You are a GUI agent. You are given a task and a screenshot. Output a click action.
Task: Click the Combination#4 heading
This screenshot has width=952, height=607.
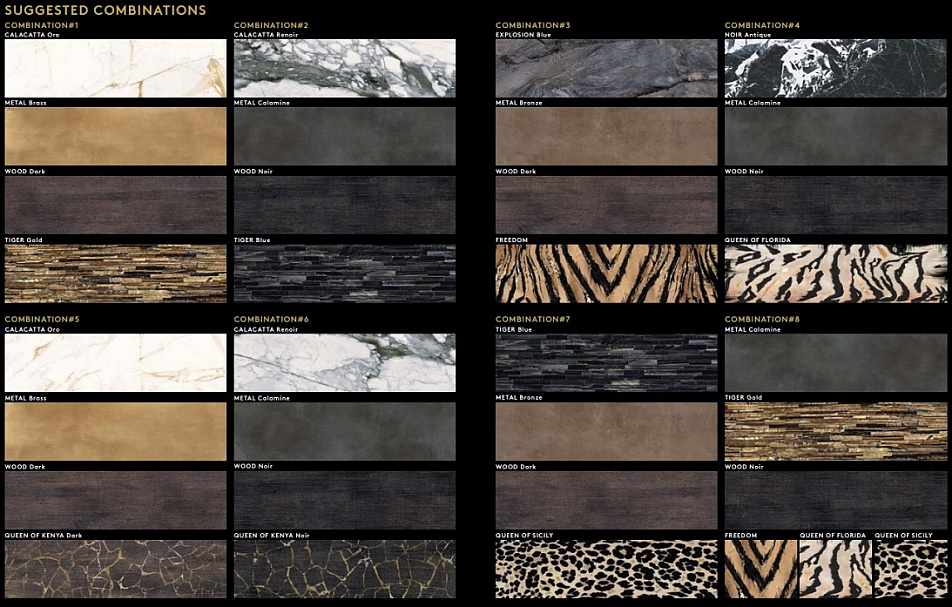point(762,25)
